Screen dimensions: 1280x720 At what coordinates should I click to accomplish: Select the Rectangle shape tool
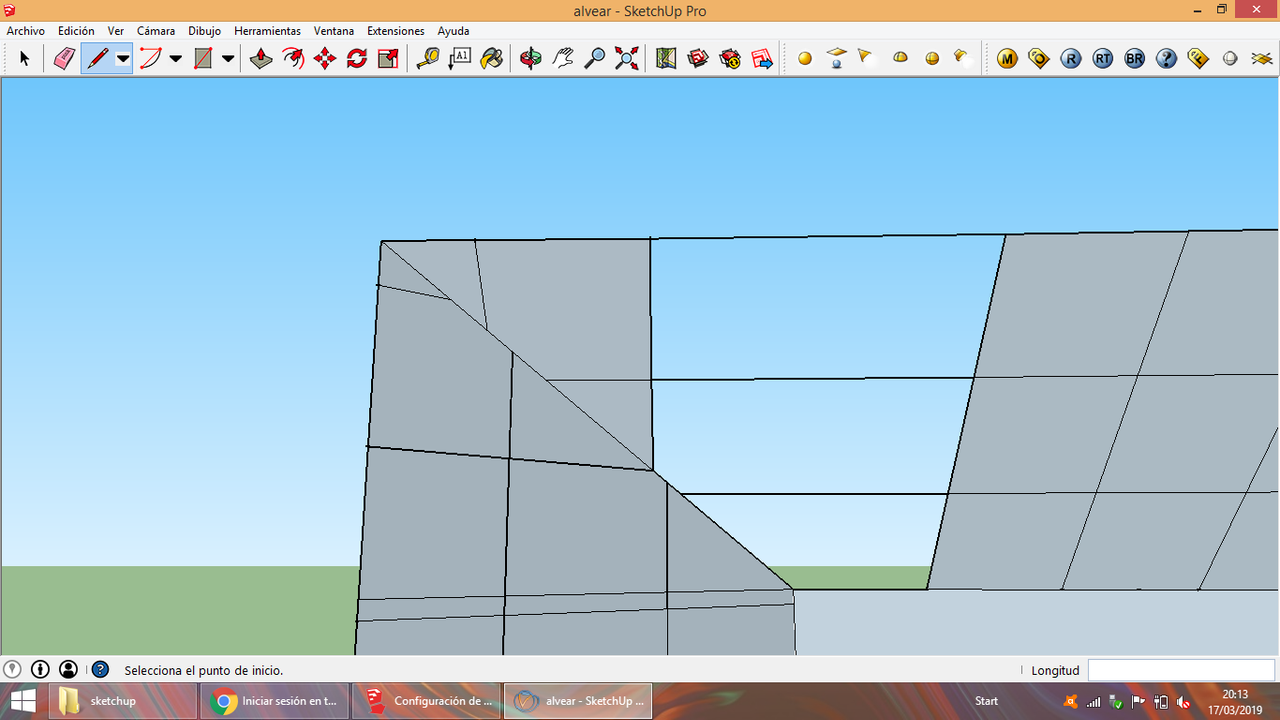click(x=203, y=59)
